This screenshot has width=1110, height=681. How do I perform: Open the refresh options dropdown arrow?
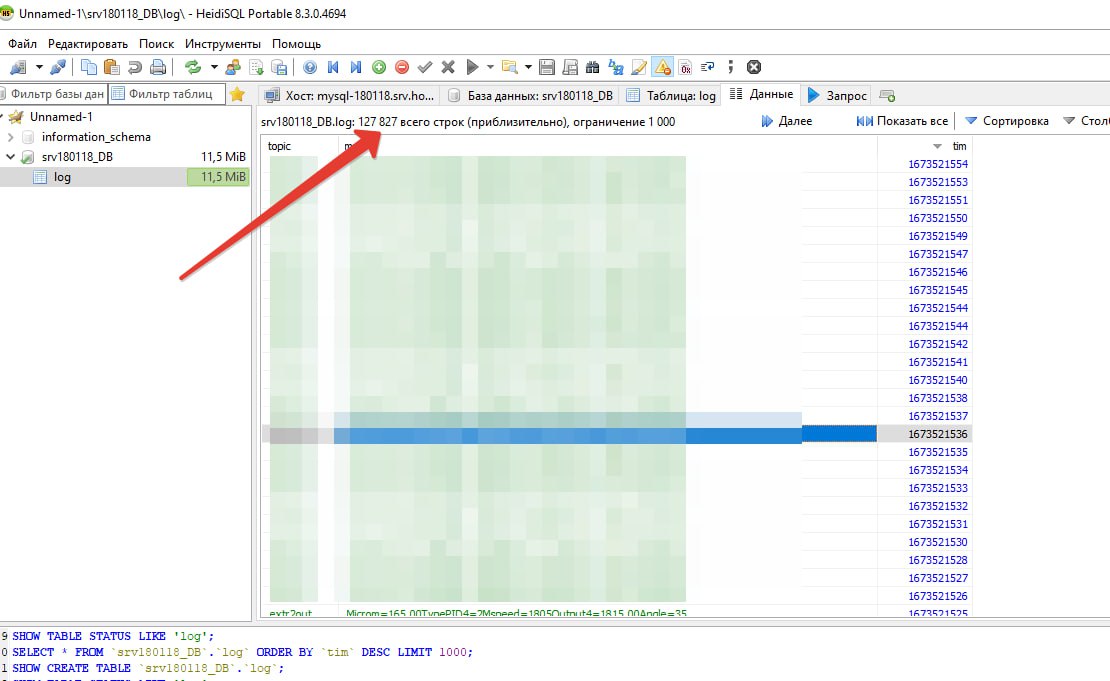pyautogui.click(x=214, y=67)
